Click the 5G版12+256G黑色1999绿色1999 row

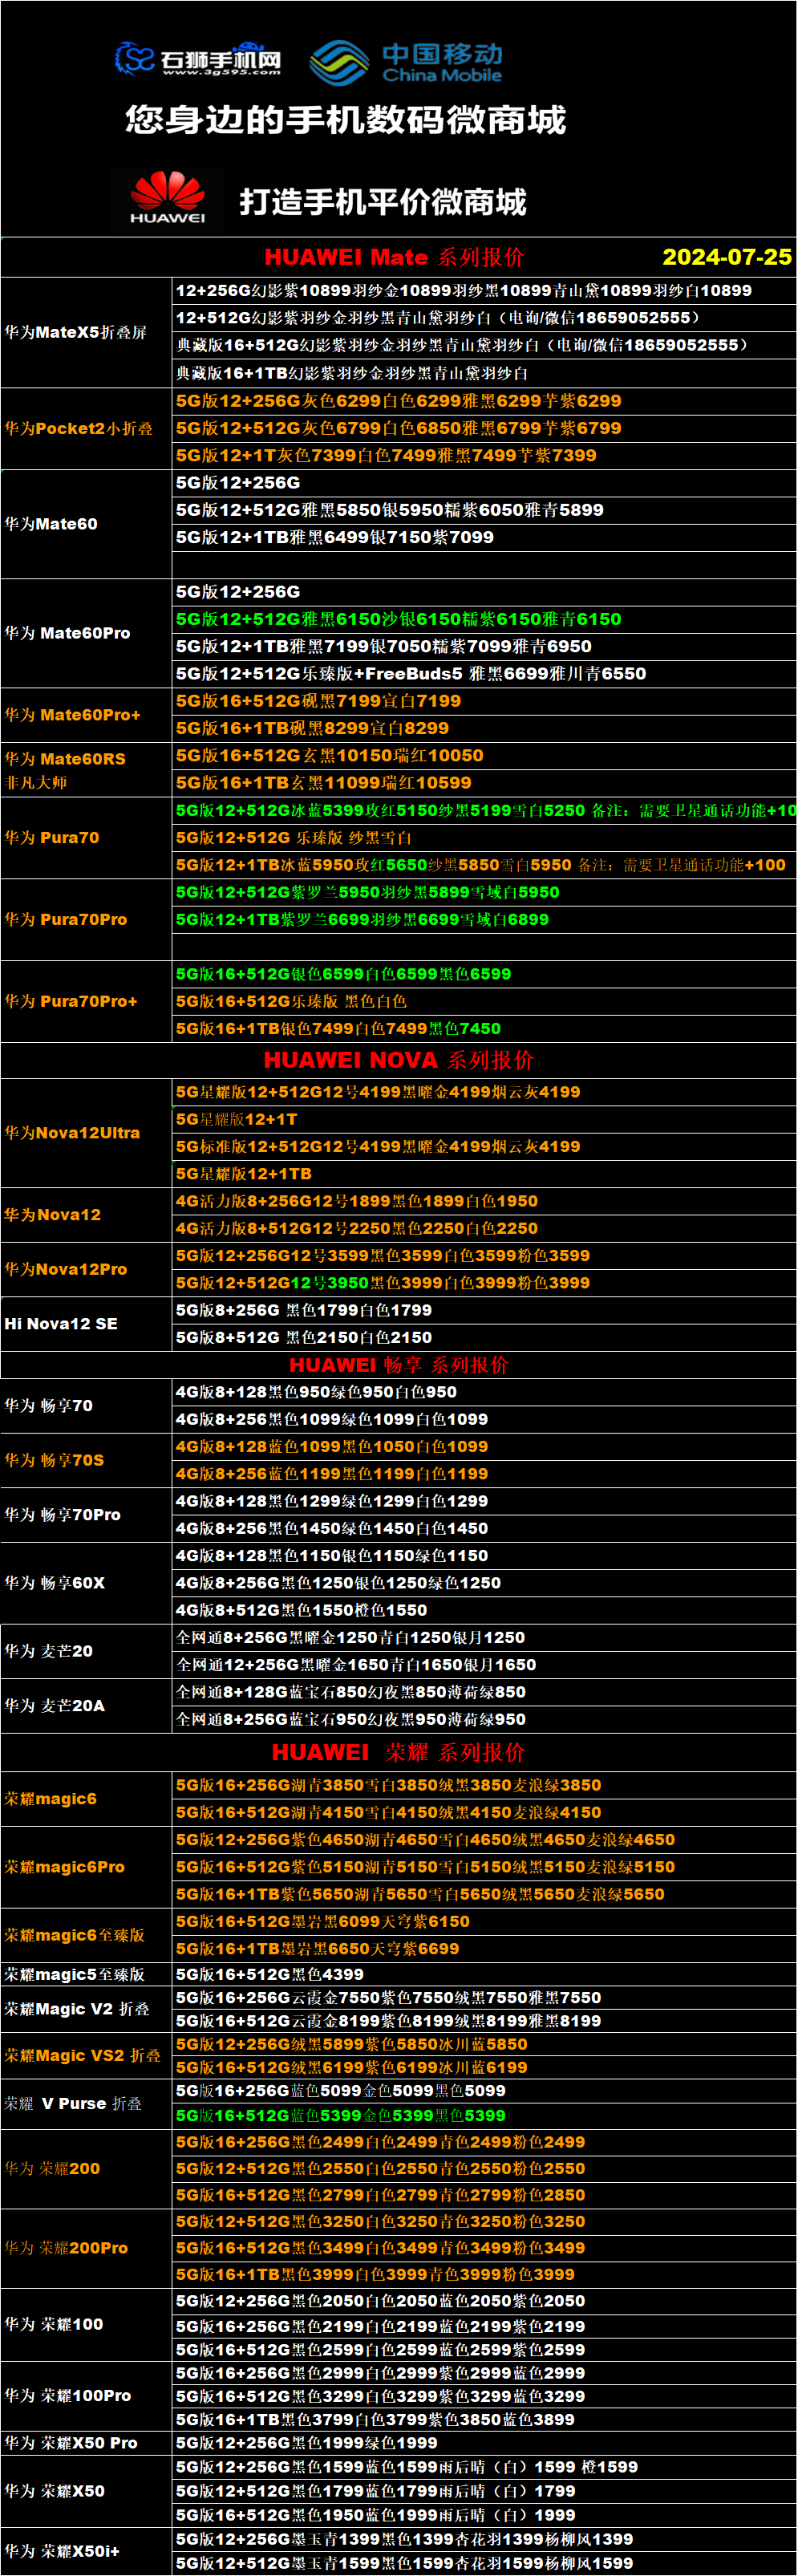[x=485, y=2443]
